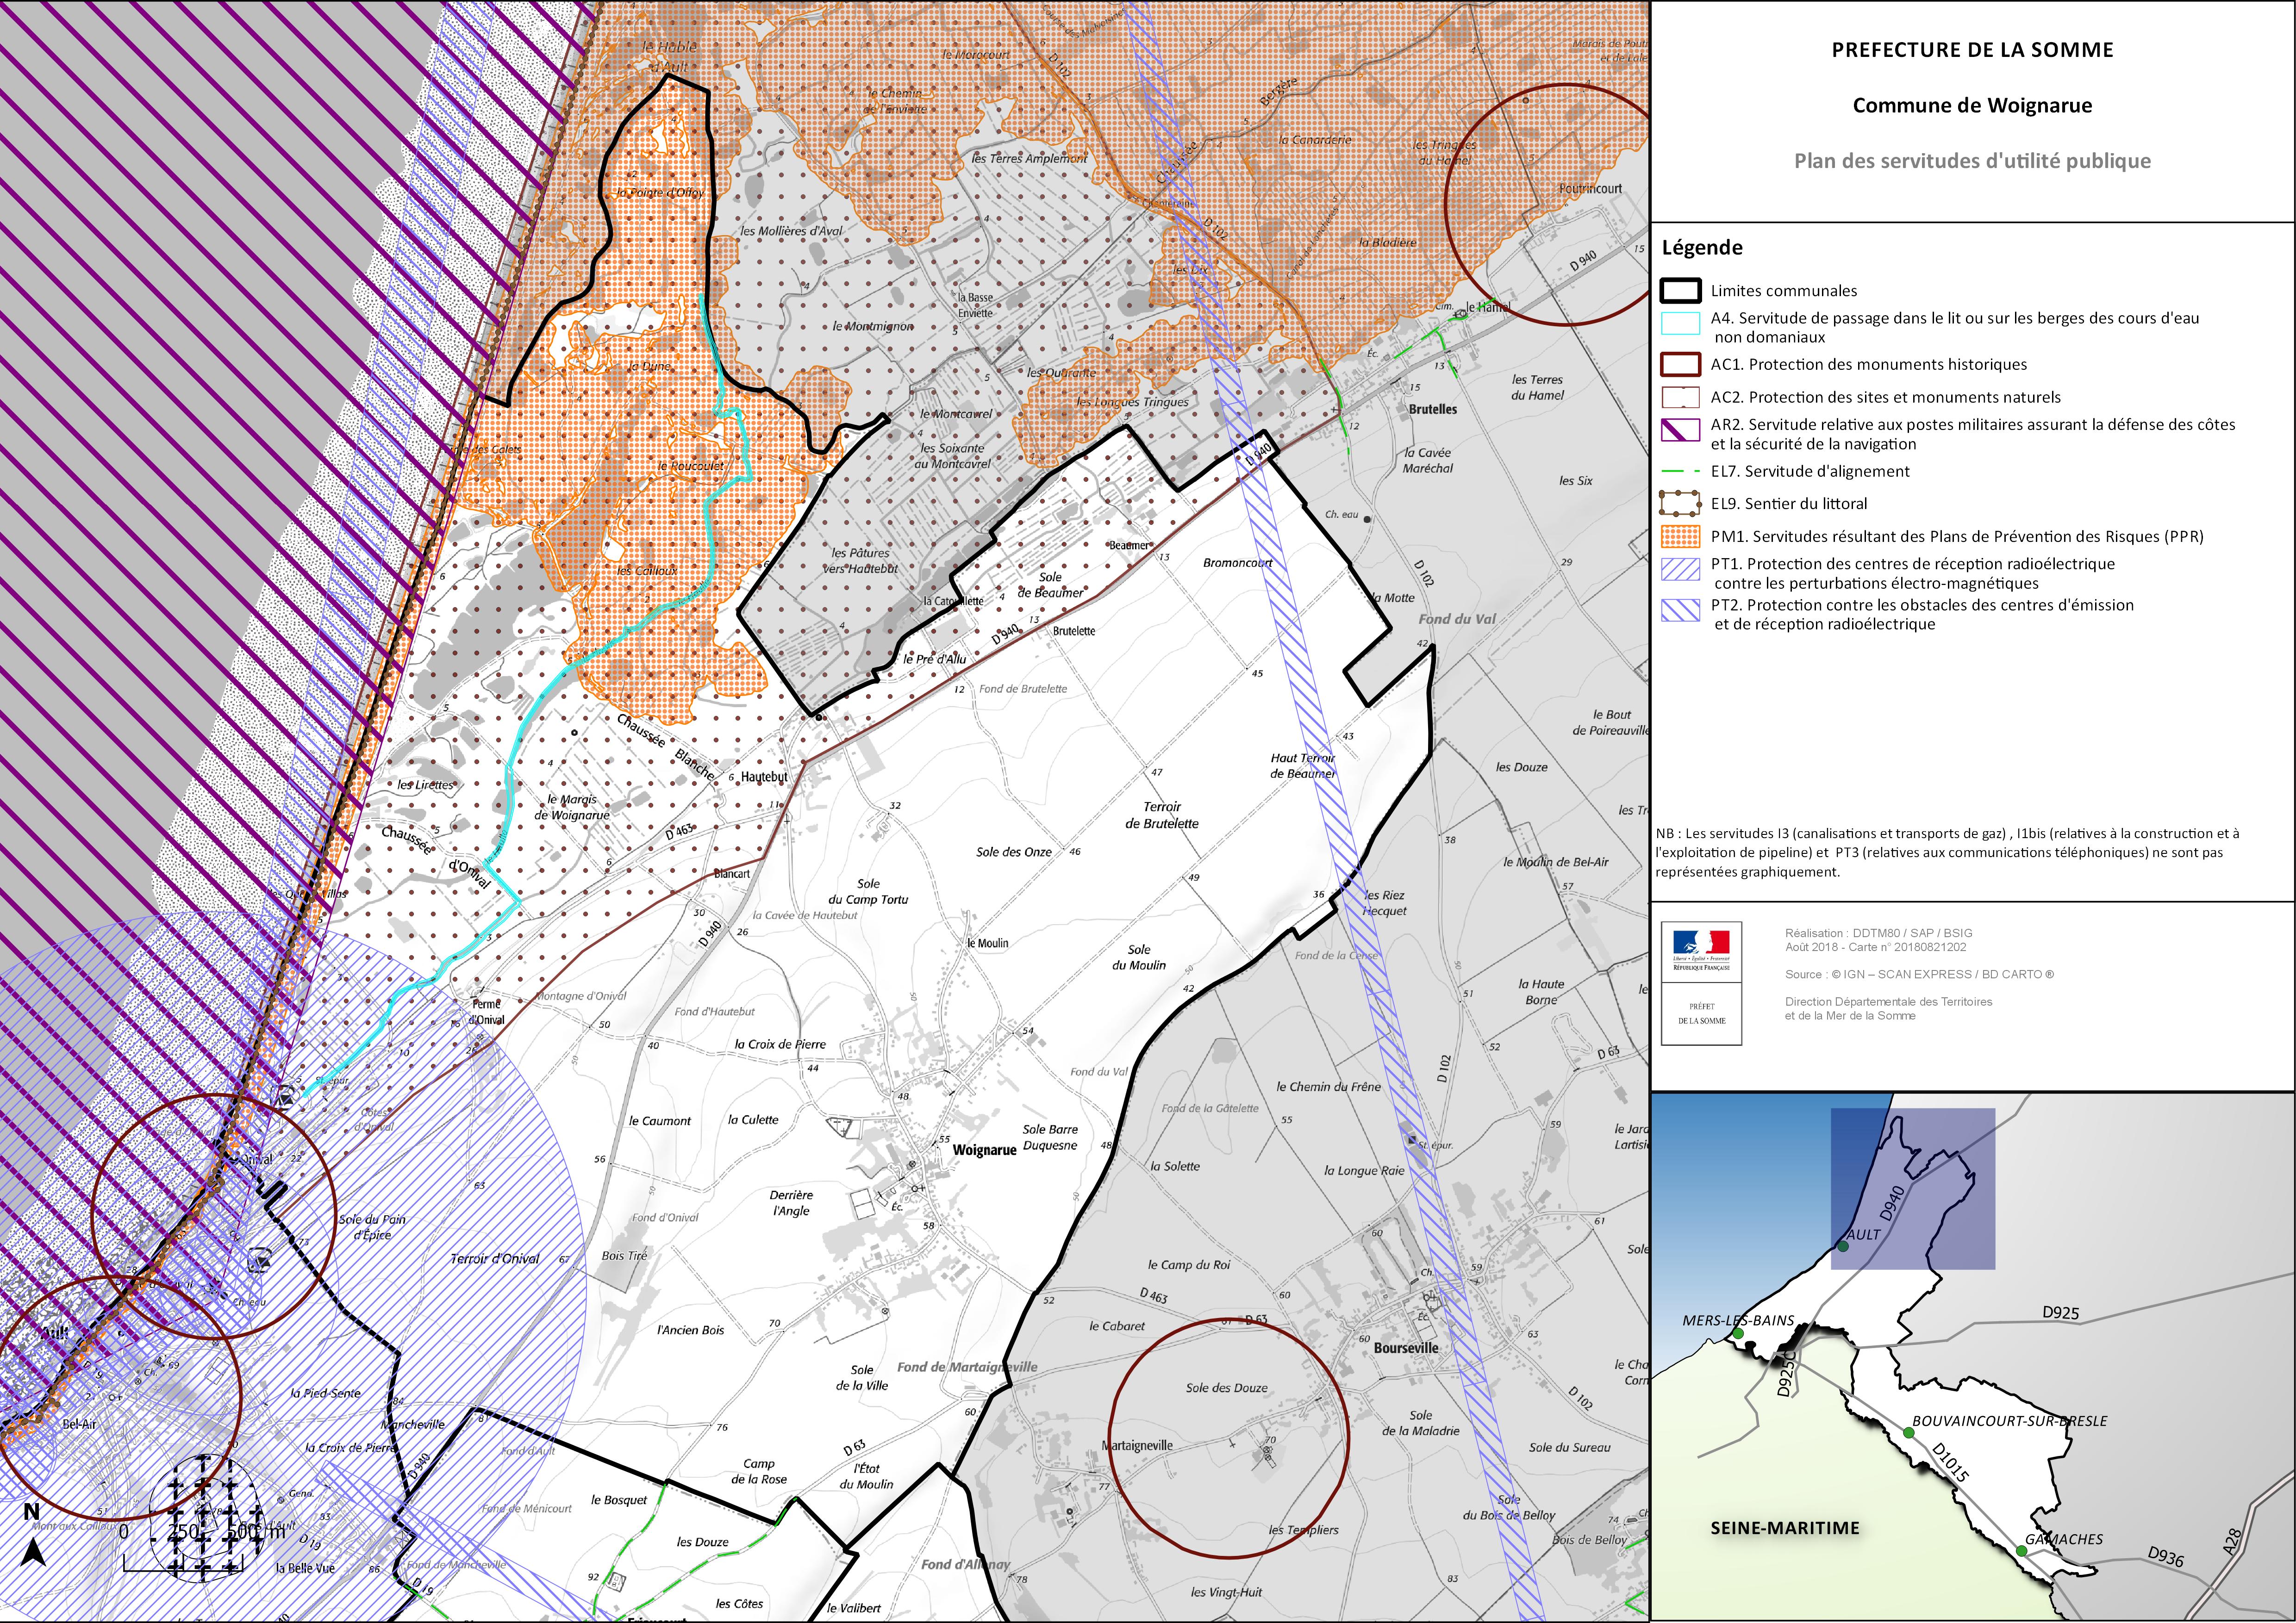This screenshot has width=2296, height=1623.
Task: Click the Légende heading
Action: (x=1702, y=248)
